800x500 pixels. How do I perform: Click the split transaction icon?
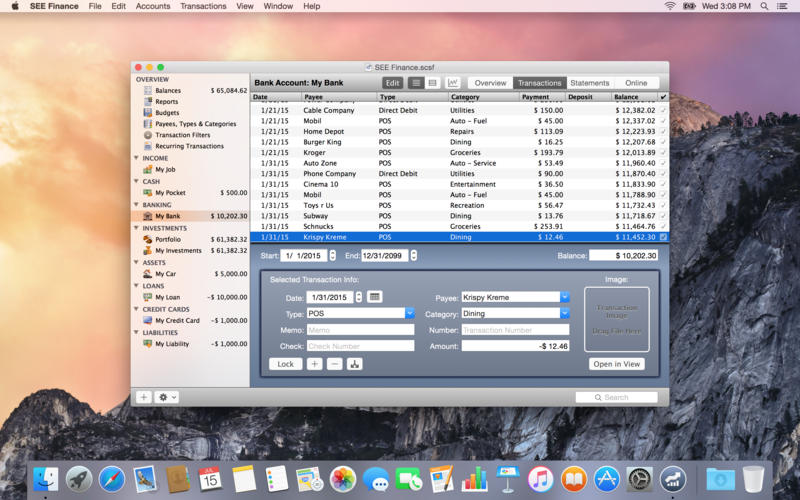tap(354, 364)
